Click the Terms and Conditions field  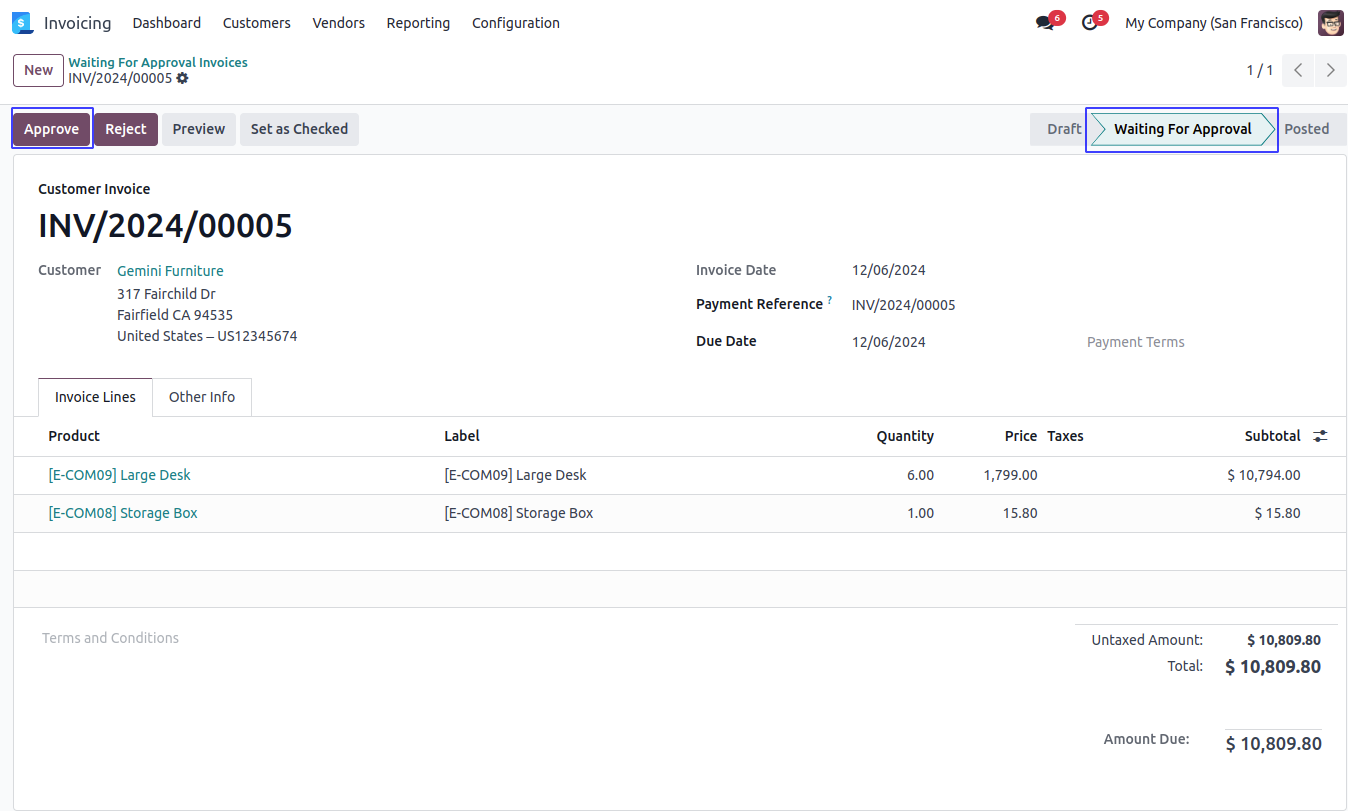coord(110,638)
